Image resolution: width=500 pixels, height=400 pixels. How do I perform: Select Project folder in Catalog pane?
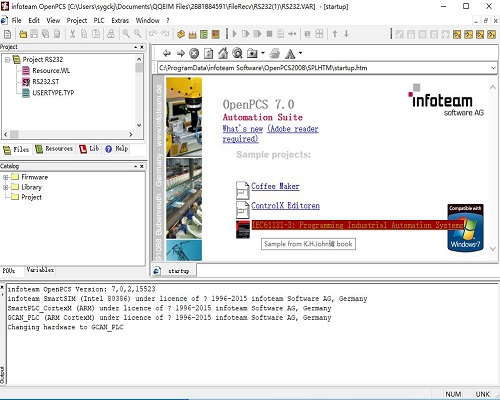click(26, 197)
